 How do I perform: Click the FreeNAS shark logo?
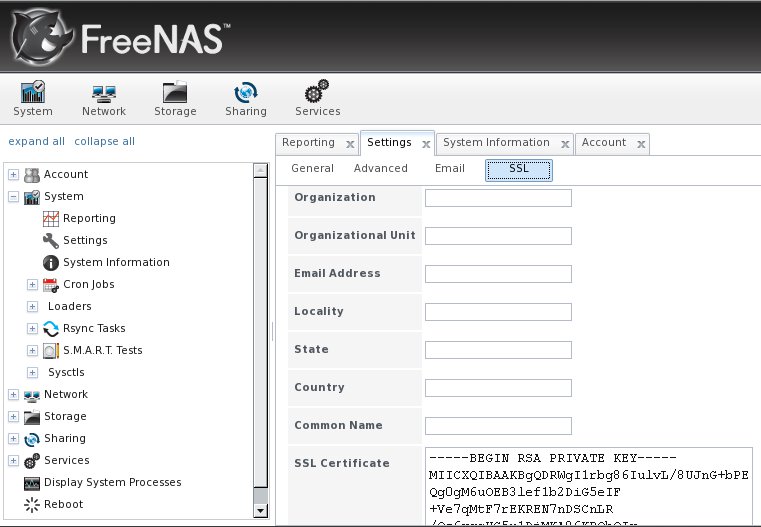[42, 37]
